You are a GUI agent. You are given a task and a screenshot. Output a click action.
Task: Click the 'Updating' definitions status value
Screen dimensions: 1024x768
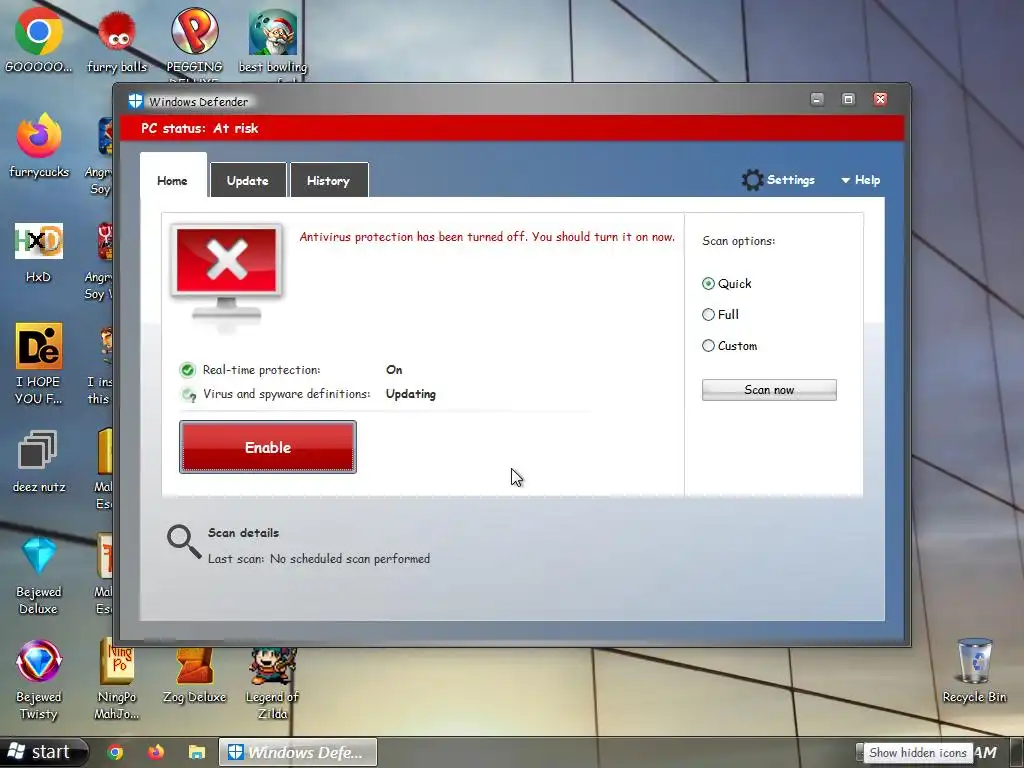coord(411,394)
